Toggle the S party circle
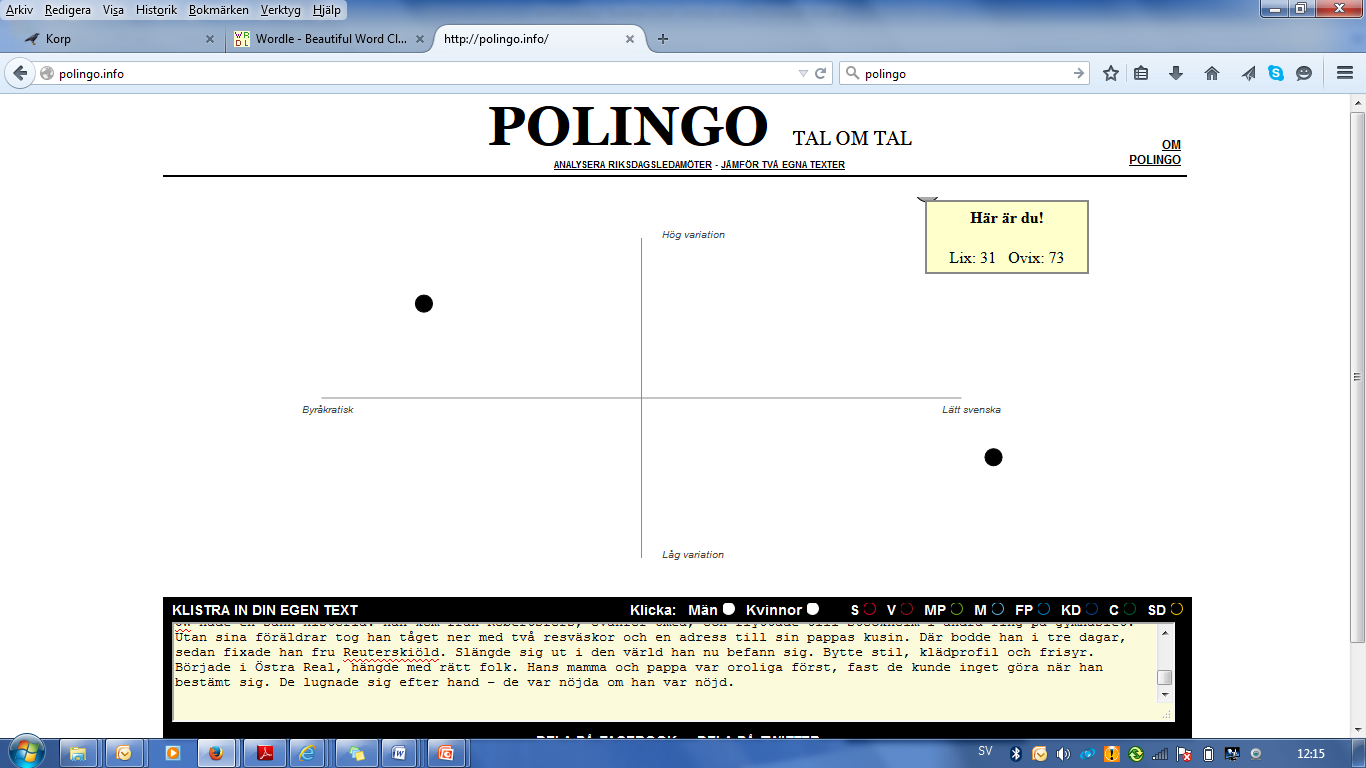 coord(870,609)
